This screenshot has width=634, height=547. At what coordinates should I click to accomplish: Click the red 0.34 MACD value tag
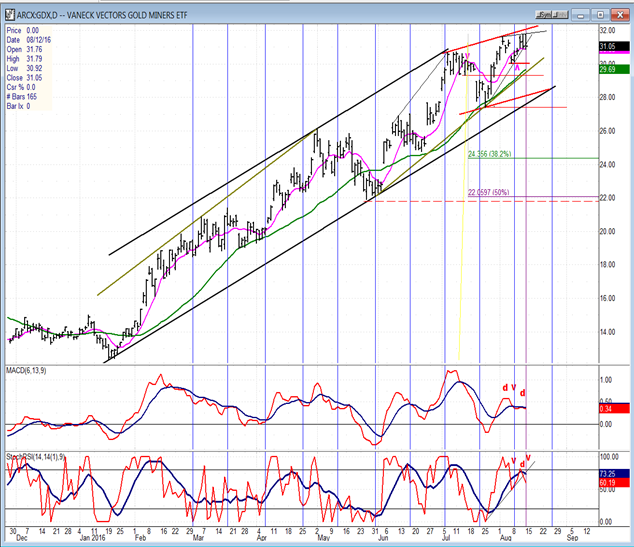614,409
